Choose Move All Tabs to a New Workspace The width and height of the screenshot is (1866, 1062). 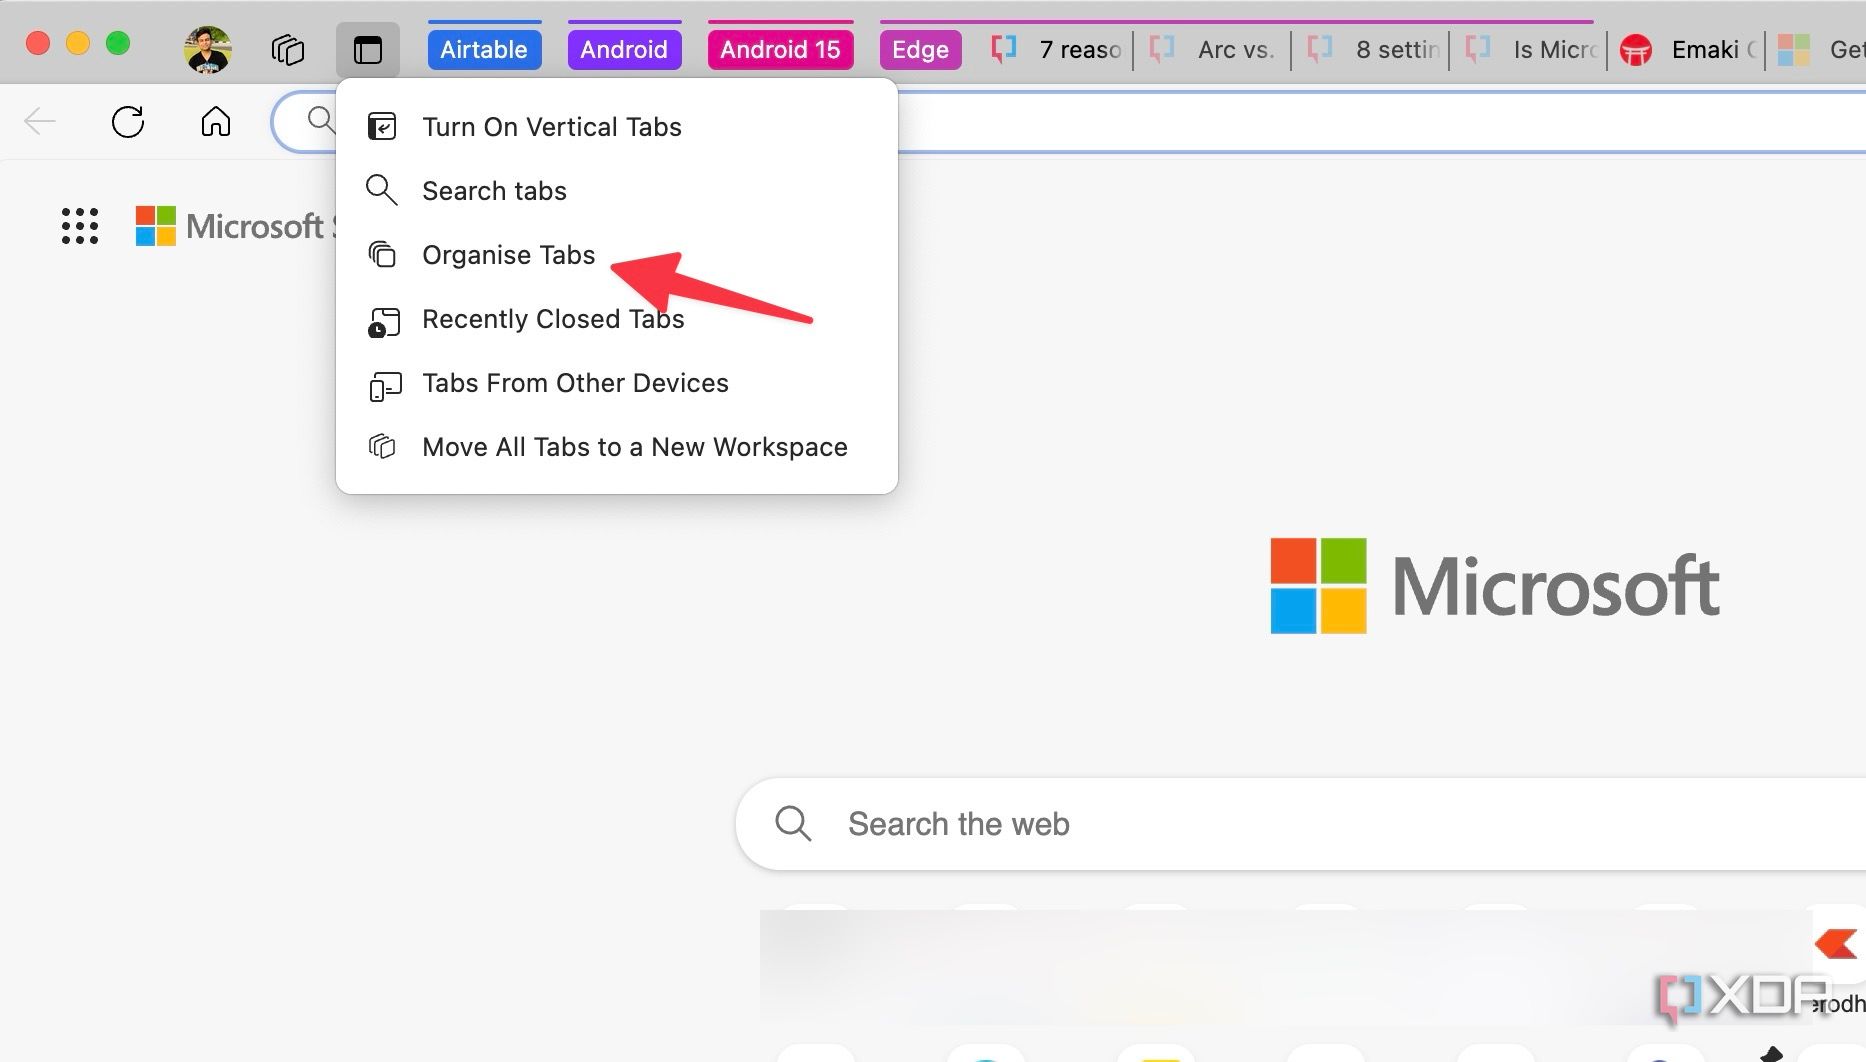point(616,447)
